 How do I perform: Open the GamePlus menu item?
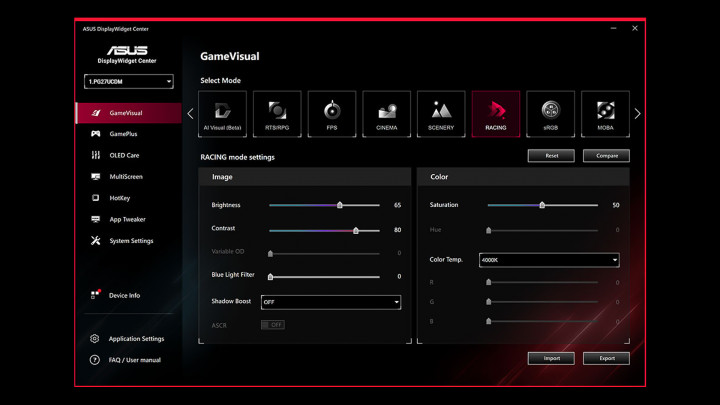coord(129,134)
